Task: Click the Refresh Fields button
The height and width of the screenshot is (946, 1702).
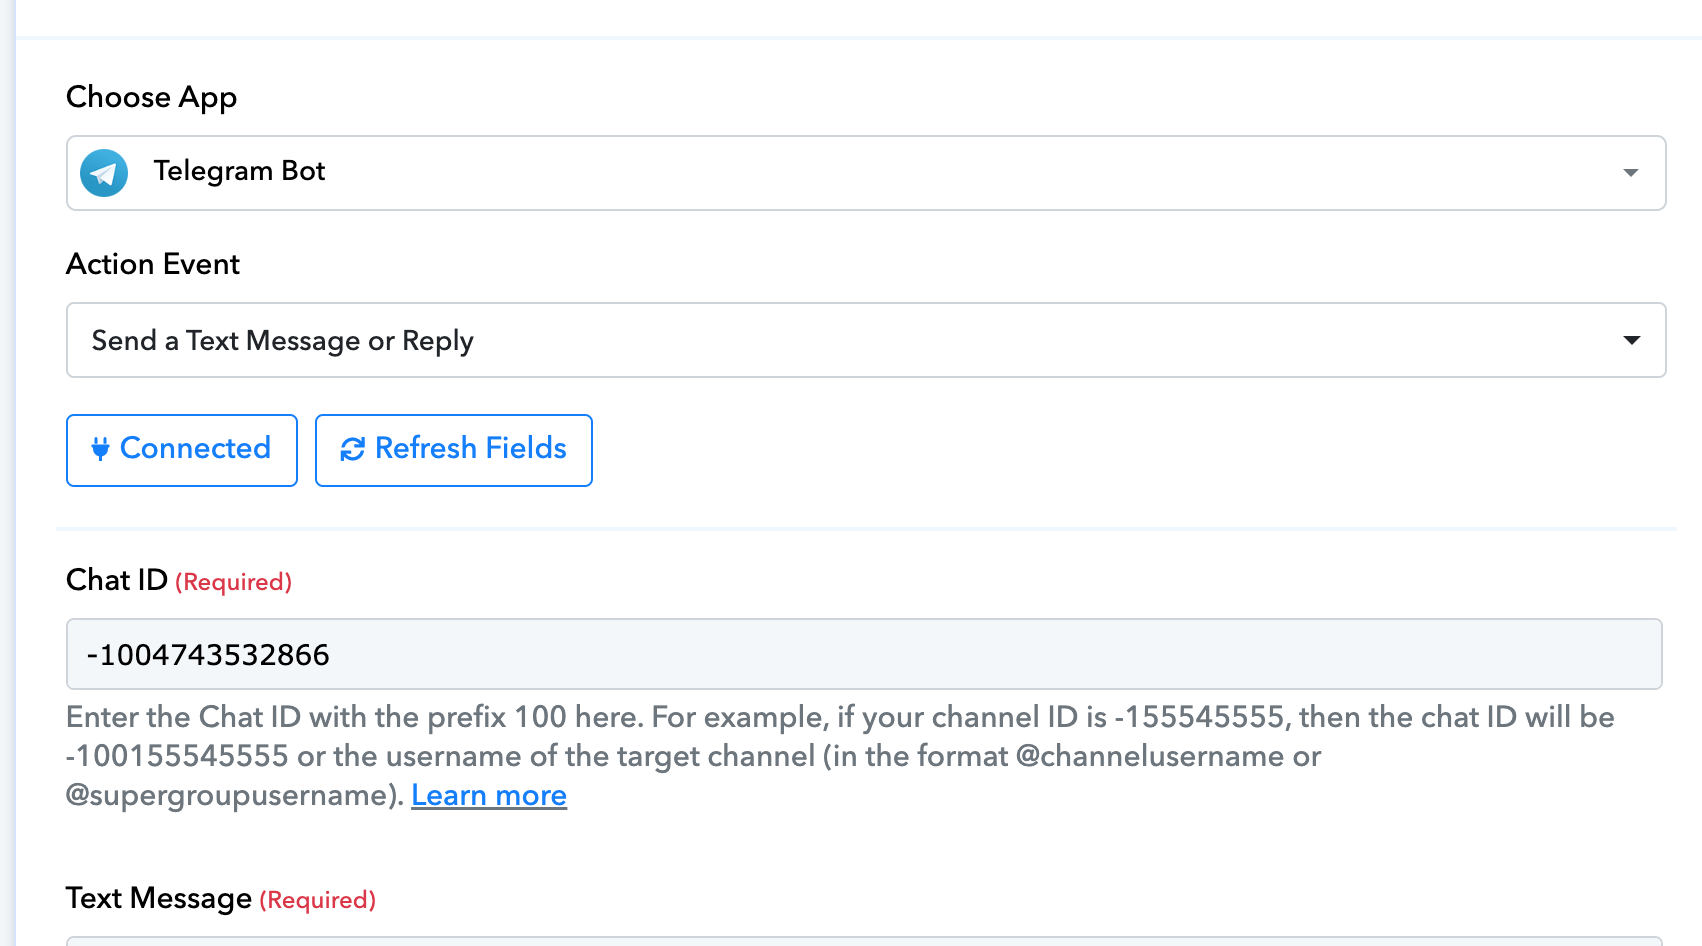Action: [x=454, y=450]
